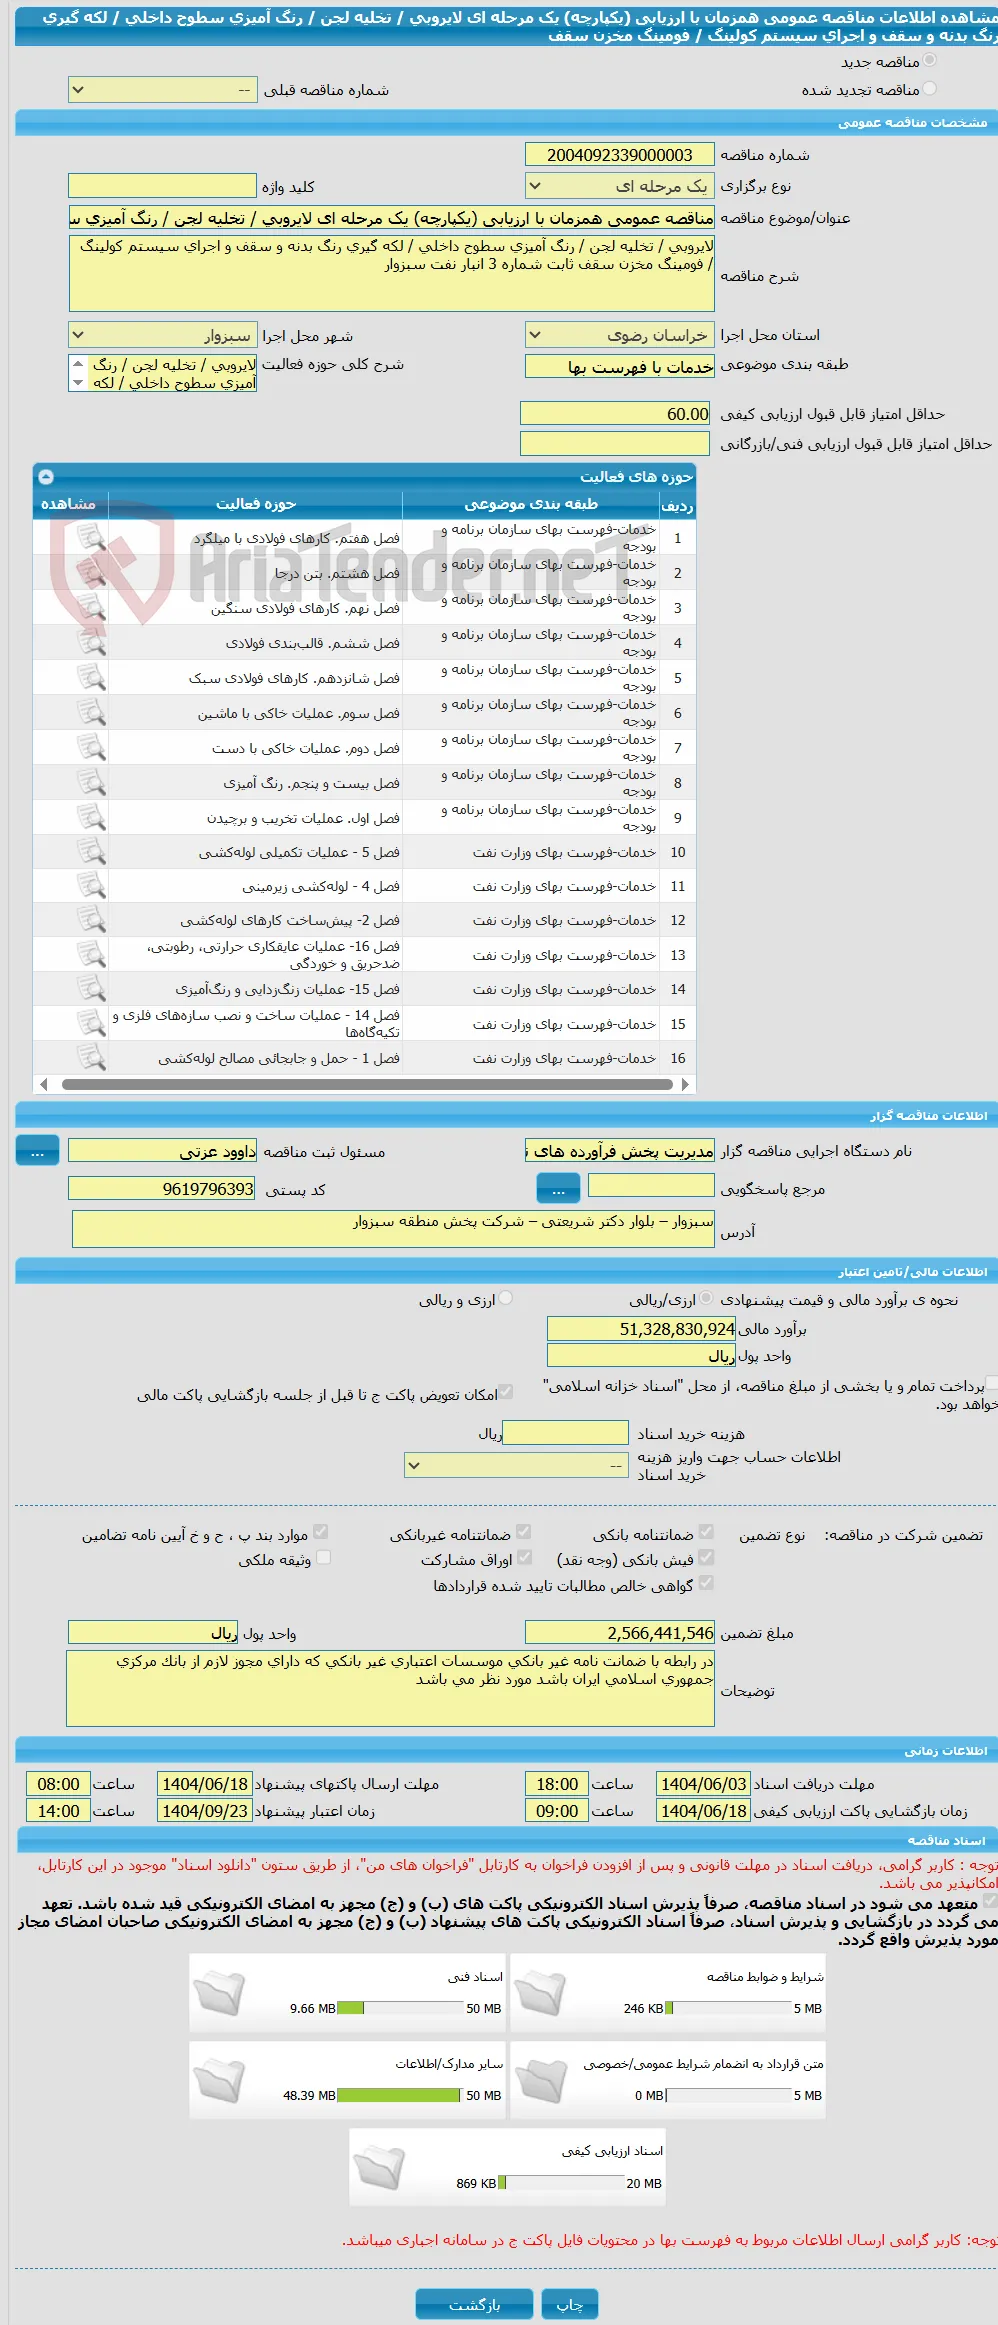Viewport: 998px width, 2325px height.
Task: Open view icon for row 4 قالب‌بندی فولادی
Action: click(91, 643)
